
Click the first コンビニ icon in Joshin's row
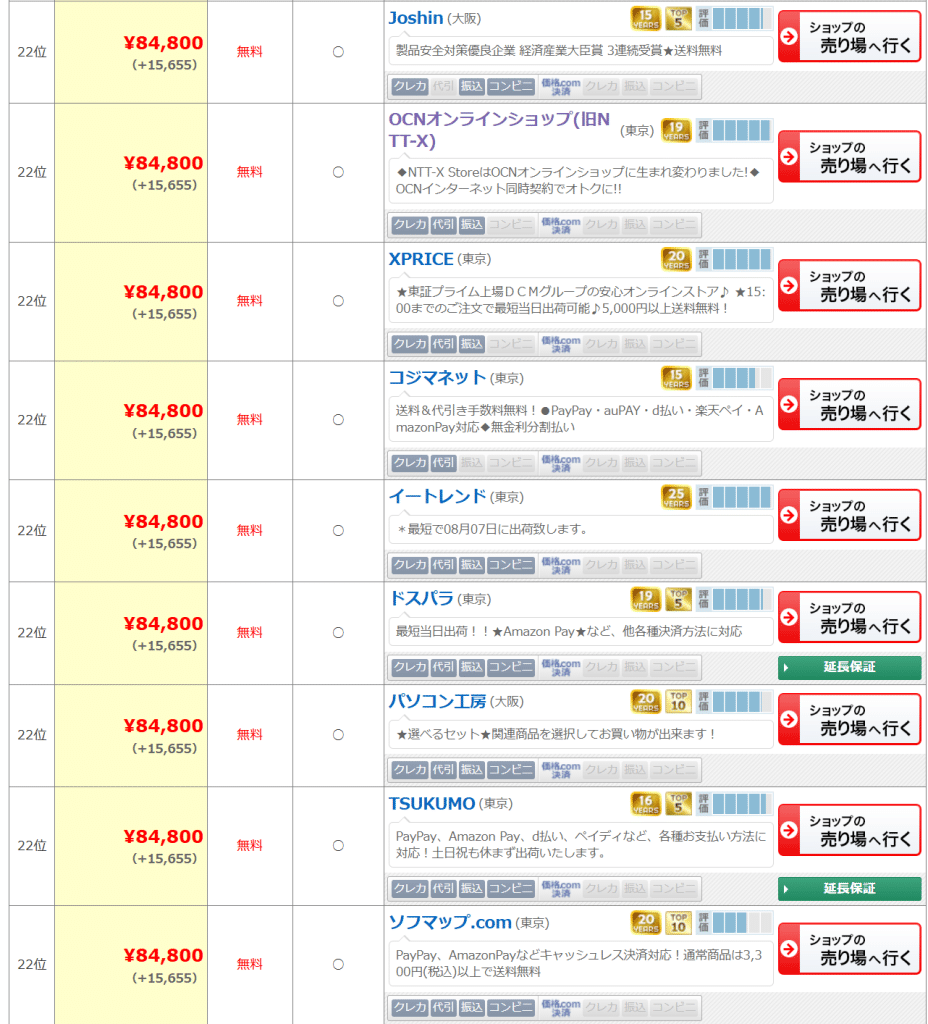pos(511,86)
